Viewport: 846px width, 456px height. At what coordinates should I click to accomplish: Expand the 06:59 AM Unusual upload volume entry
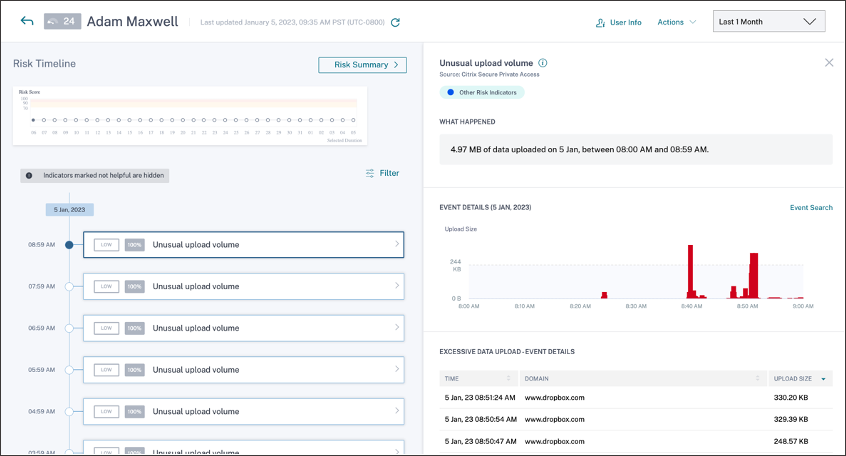point(244,328)
